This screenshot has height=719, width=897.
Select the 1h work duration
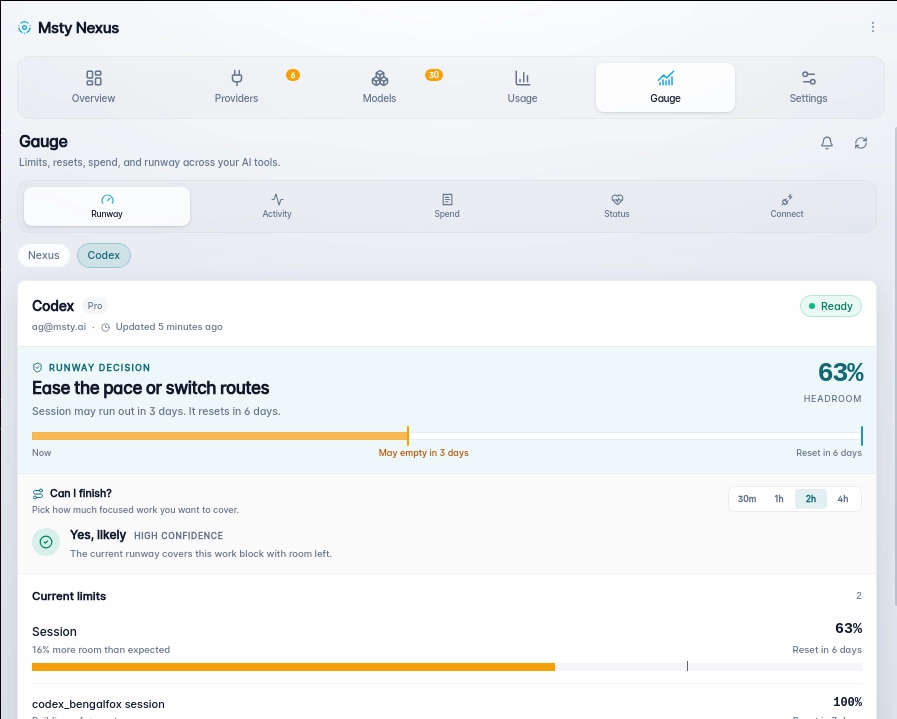point(779,499)
